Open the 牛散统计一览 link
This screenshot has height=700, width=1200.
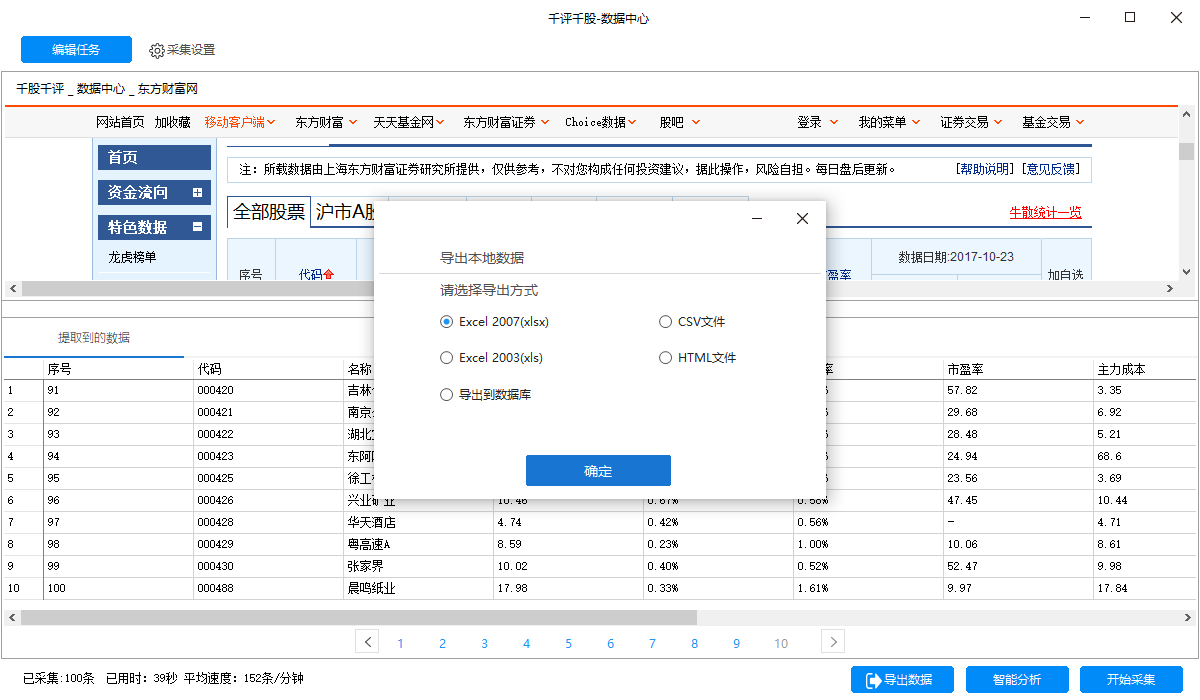pyautogui.click(x=1045, y=212)
